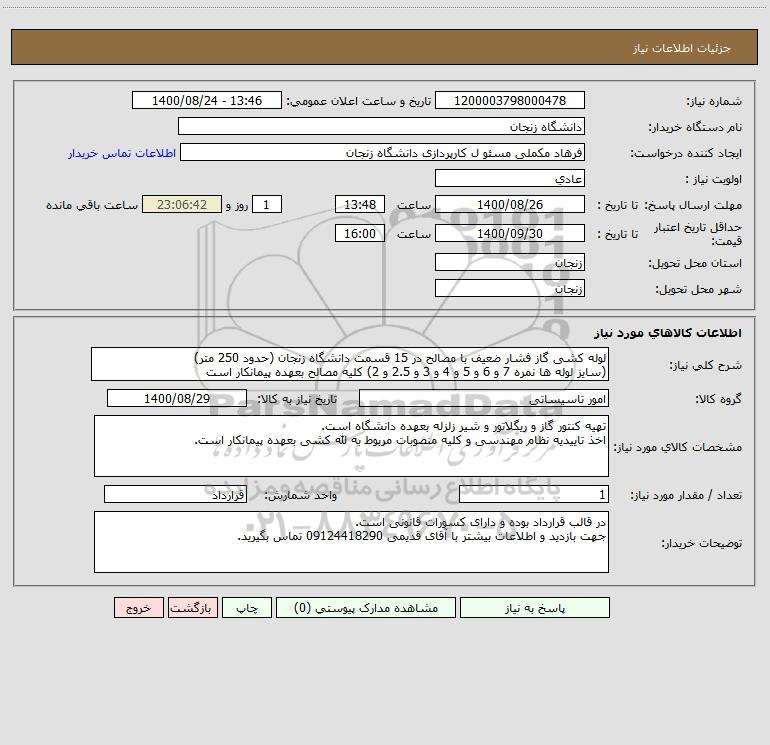Click the need date field 1400/08/29

tap(177, 398)
